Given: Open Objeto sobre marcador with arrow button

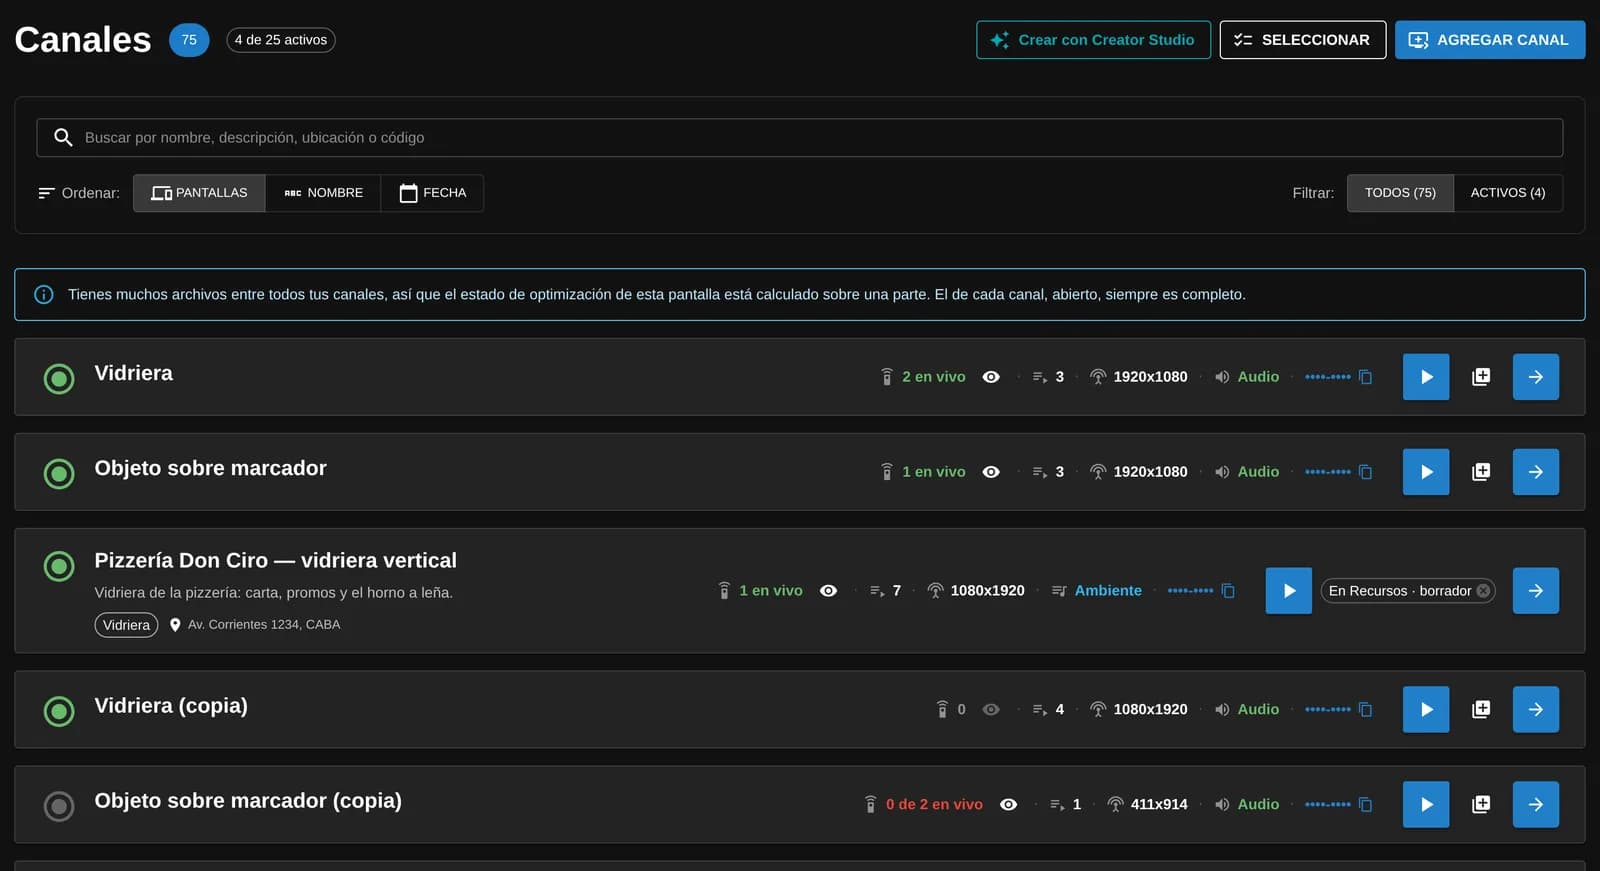Looking at the screenshot, I should point(1536,472).
